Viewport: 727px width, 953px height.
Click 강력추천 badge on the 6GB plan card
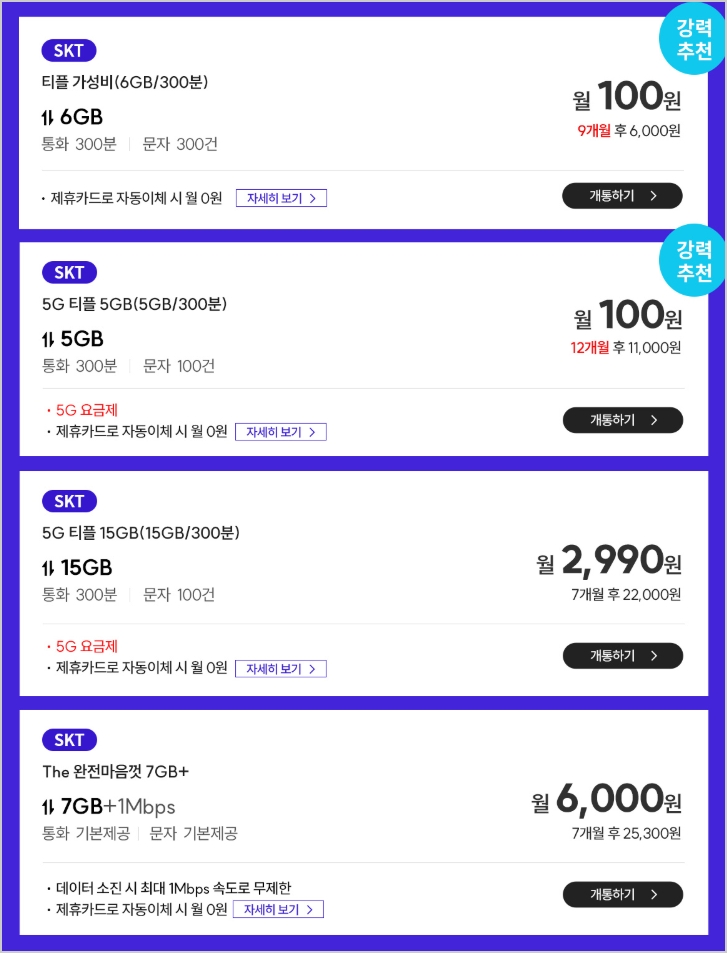pyautogui.click(x=693, y=40)
